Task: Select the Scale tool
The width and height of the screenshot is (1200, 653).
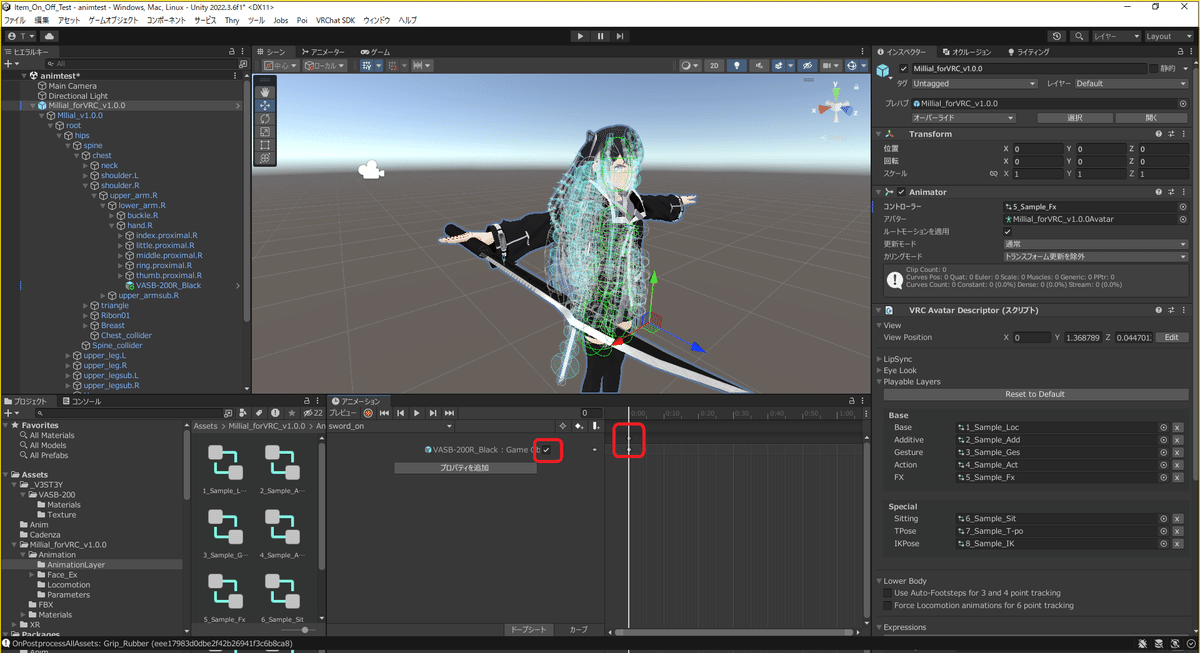Action: 265,131
